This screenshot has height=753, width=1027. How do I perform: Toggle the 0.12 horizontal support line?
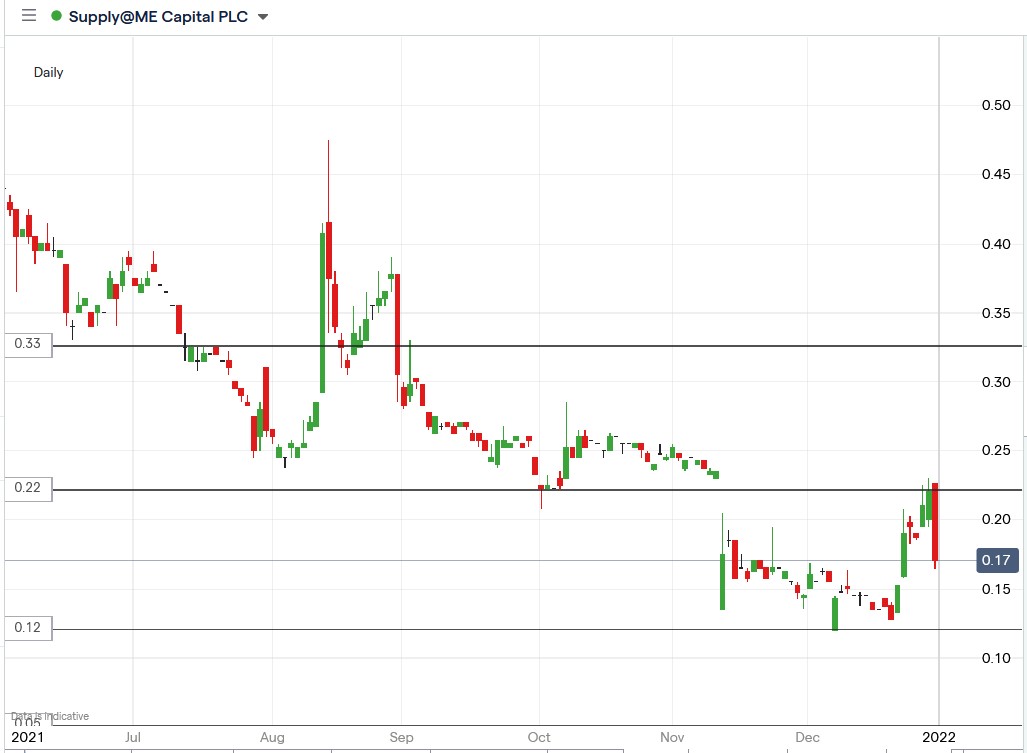[x=500, y=629]
